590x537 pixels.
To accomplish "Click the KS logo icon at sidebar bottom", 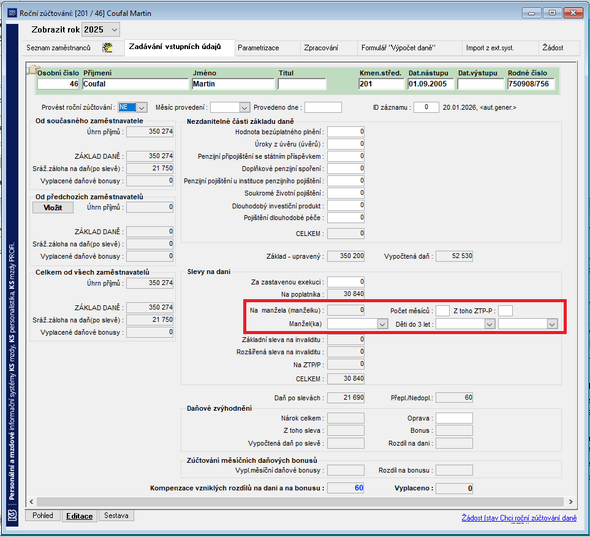I will coord(12,514).
